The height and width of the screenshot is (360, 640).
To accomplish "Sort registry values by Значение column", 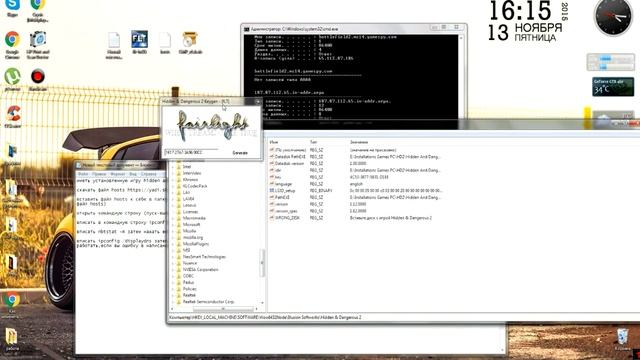I will click(x=359, y=142).
